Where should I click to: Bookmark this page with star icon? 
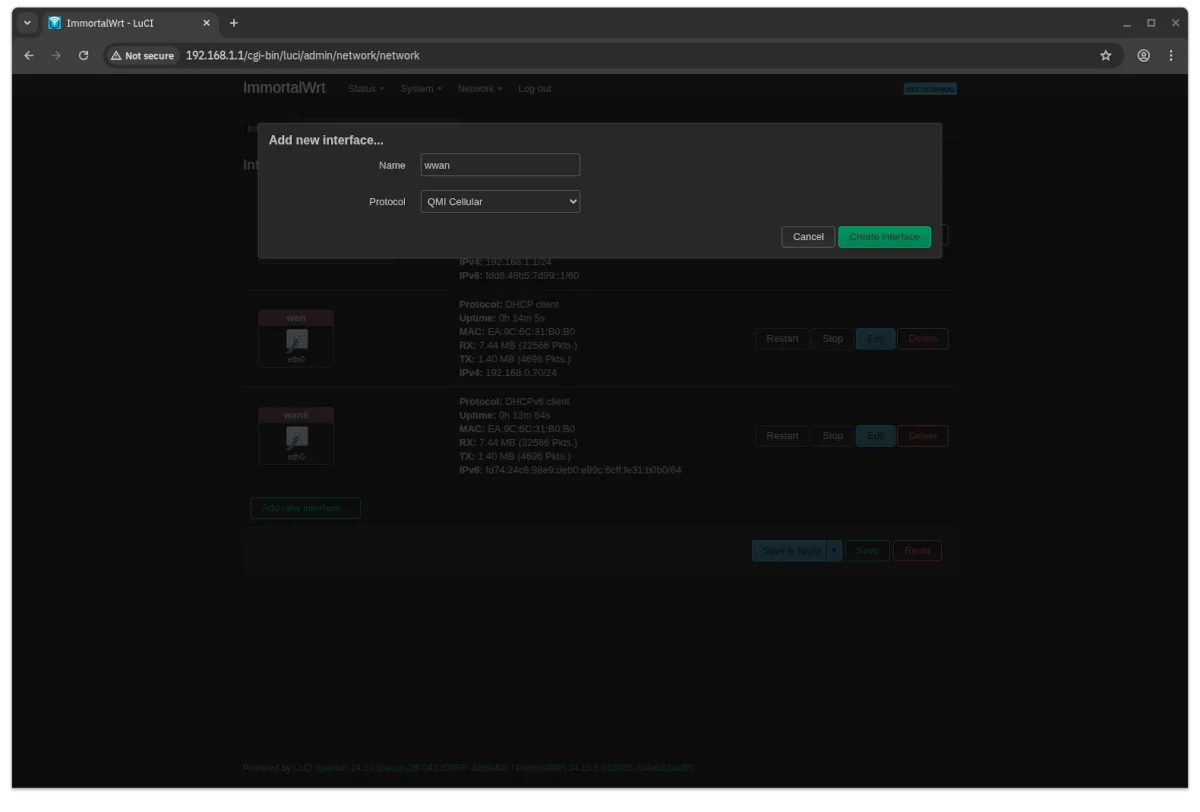(x=1106, y=56)
